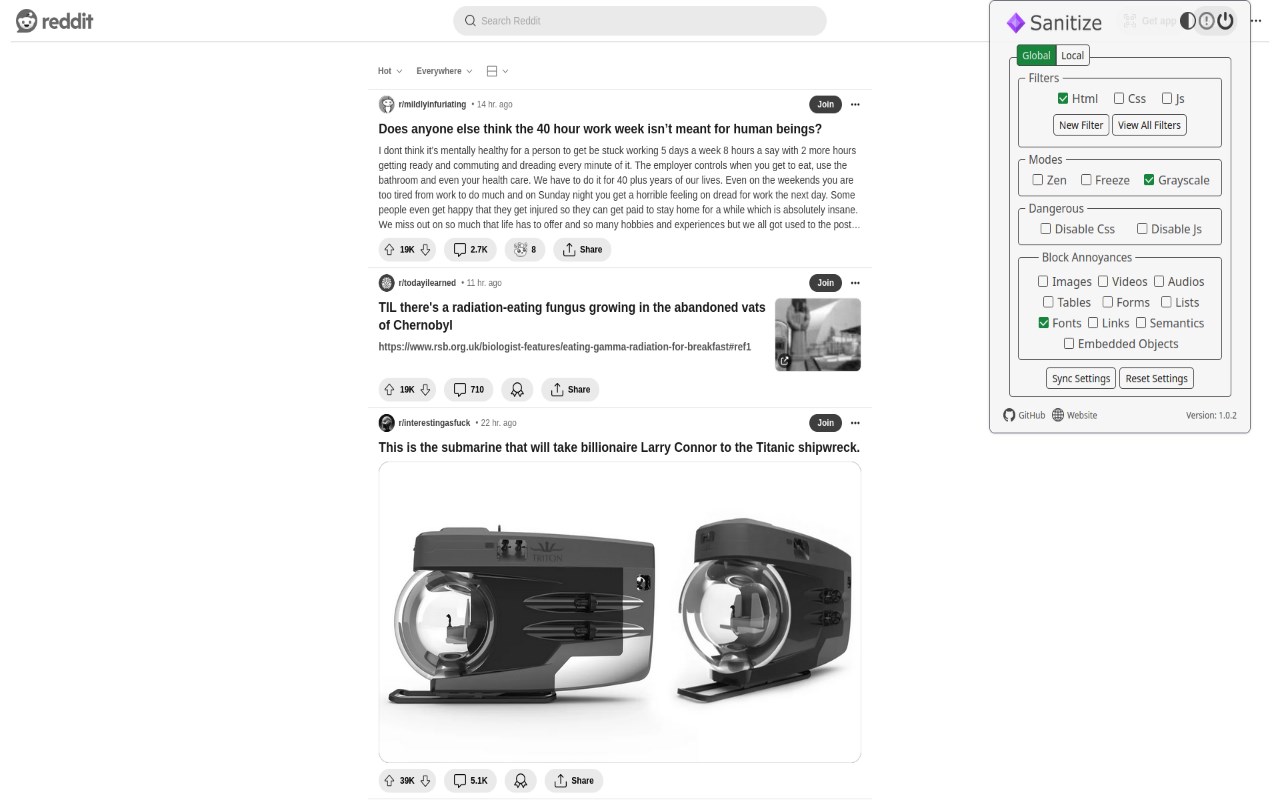This screenshot has height=800, width=1280.
Task: Open the rsb.org.uk gamma radiation link
Action: pos(565,347)
